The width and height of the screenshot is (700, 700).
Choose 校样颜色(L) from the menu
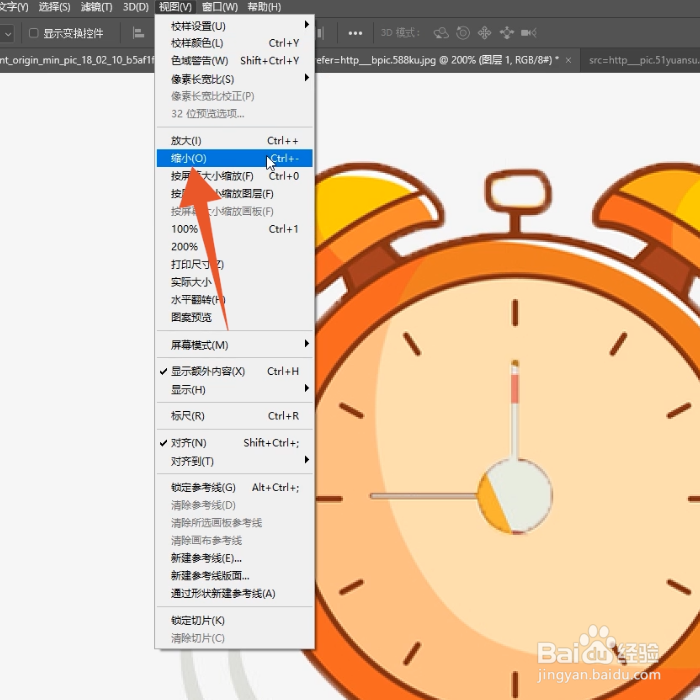pos(234,43)
